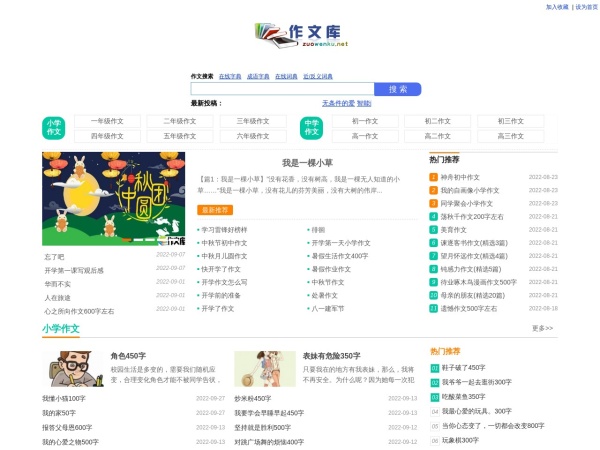Select the 初二作文 category
Viewport: 600px width, 450px height.
pos(438,121)
